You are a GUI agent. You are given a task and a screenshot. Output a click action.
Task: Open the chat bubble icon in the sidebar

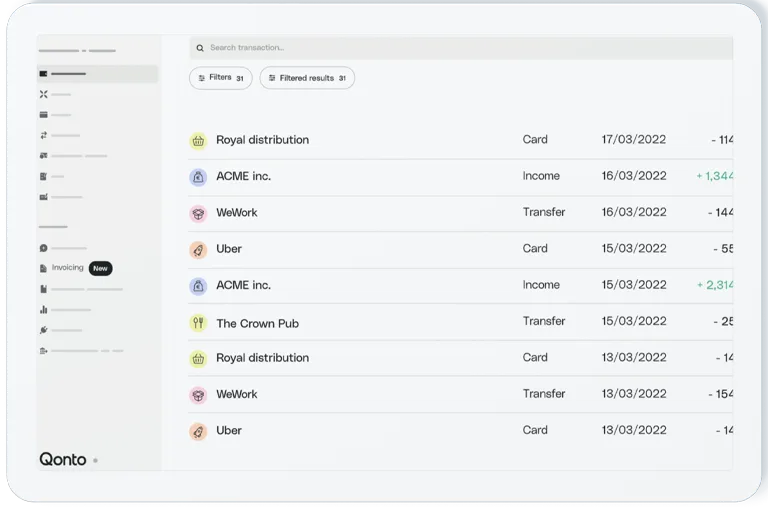point(44,248)
